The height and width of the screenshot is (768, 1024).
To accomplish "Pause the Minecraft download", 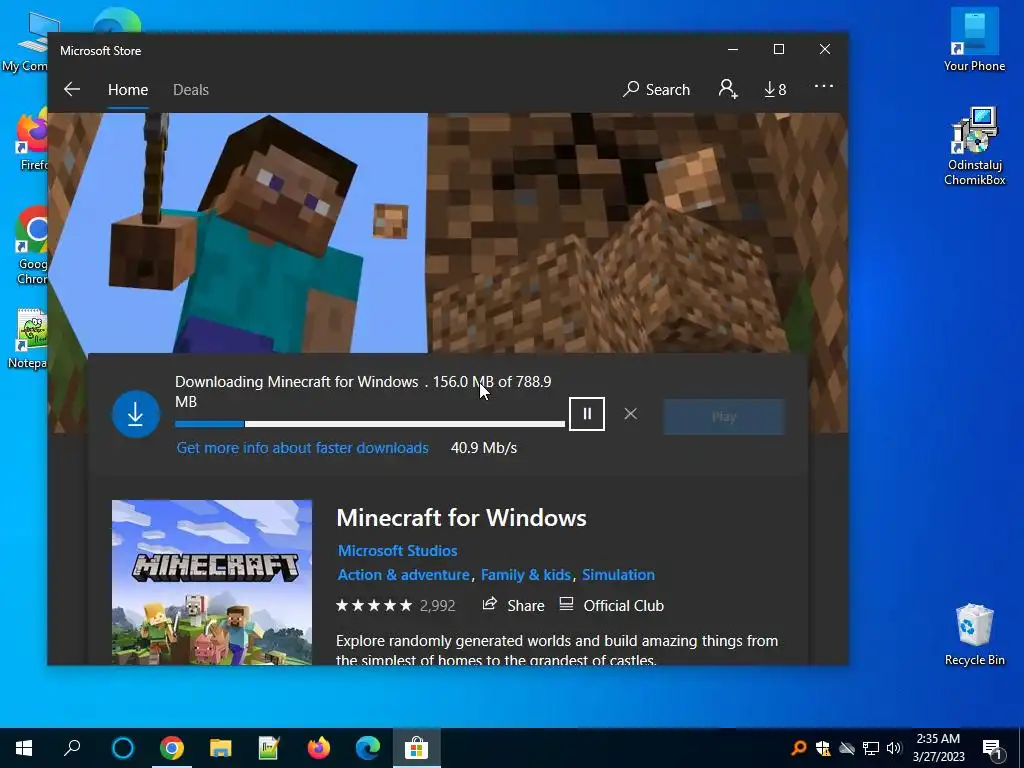I will [x=586, y=413].
